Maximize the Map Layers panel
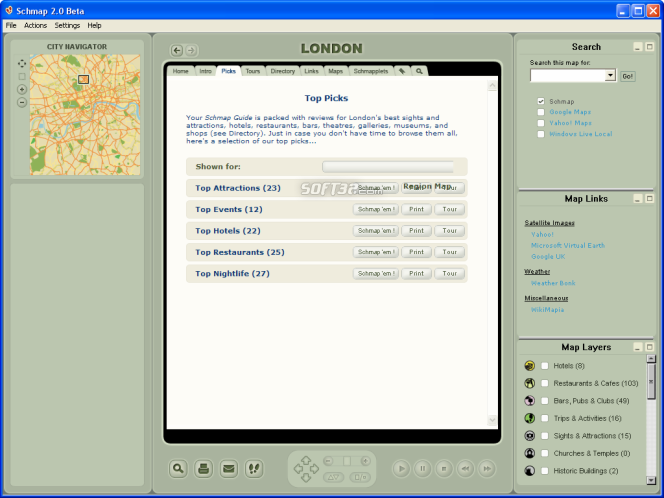Image resolution: width=664 pixels, height=498 pixels. point(650,347)
